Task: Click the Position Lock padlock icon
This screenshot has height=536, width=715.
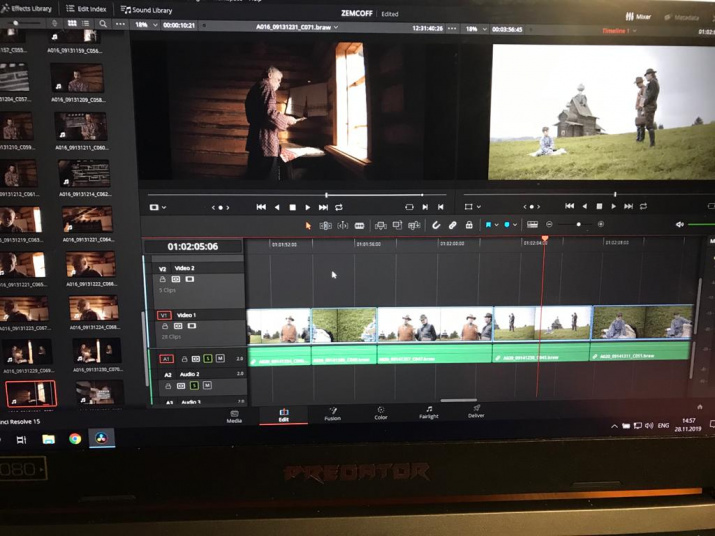Action: [x=469, y=226]
